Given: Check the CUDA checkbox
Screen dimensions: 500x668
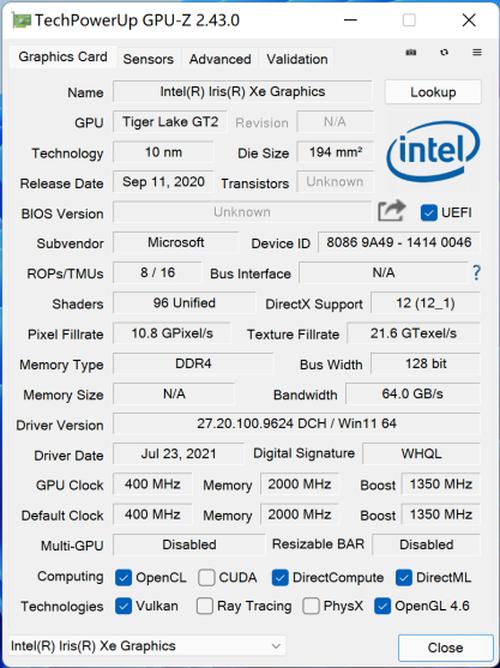Looking at the screenshot, I should tap(206, 578).
